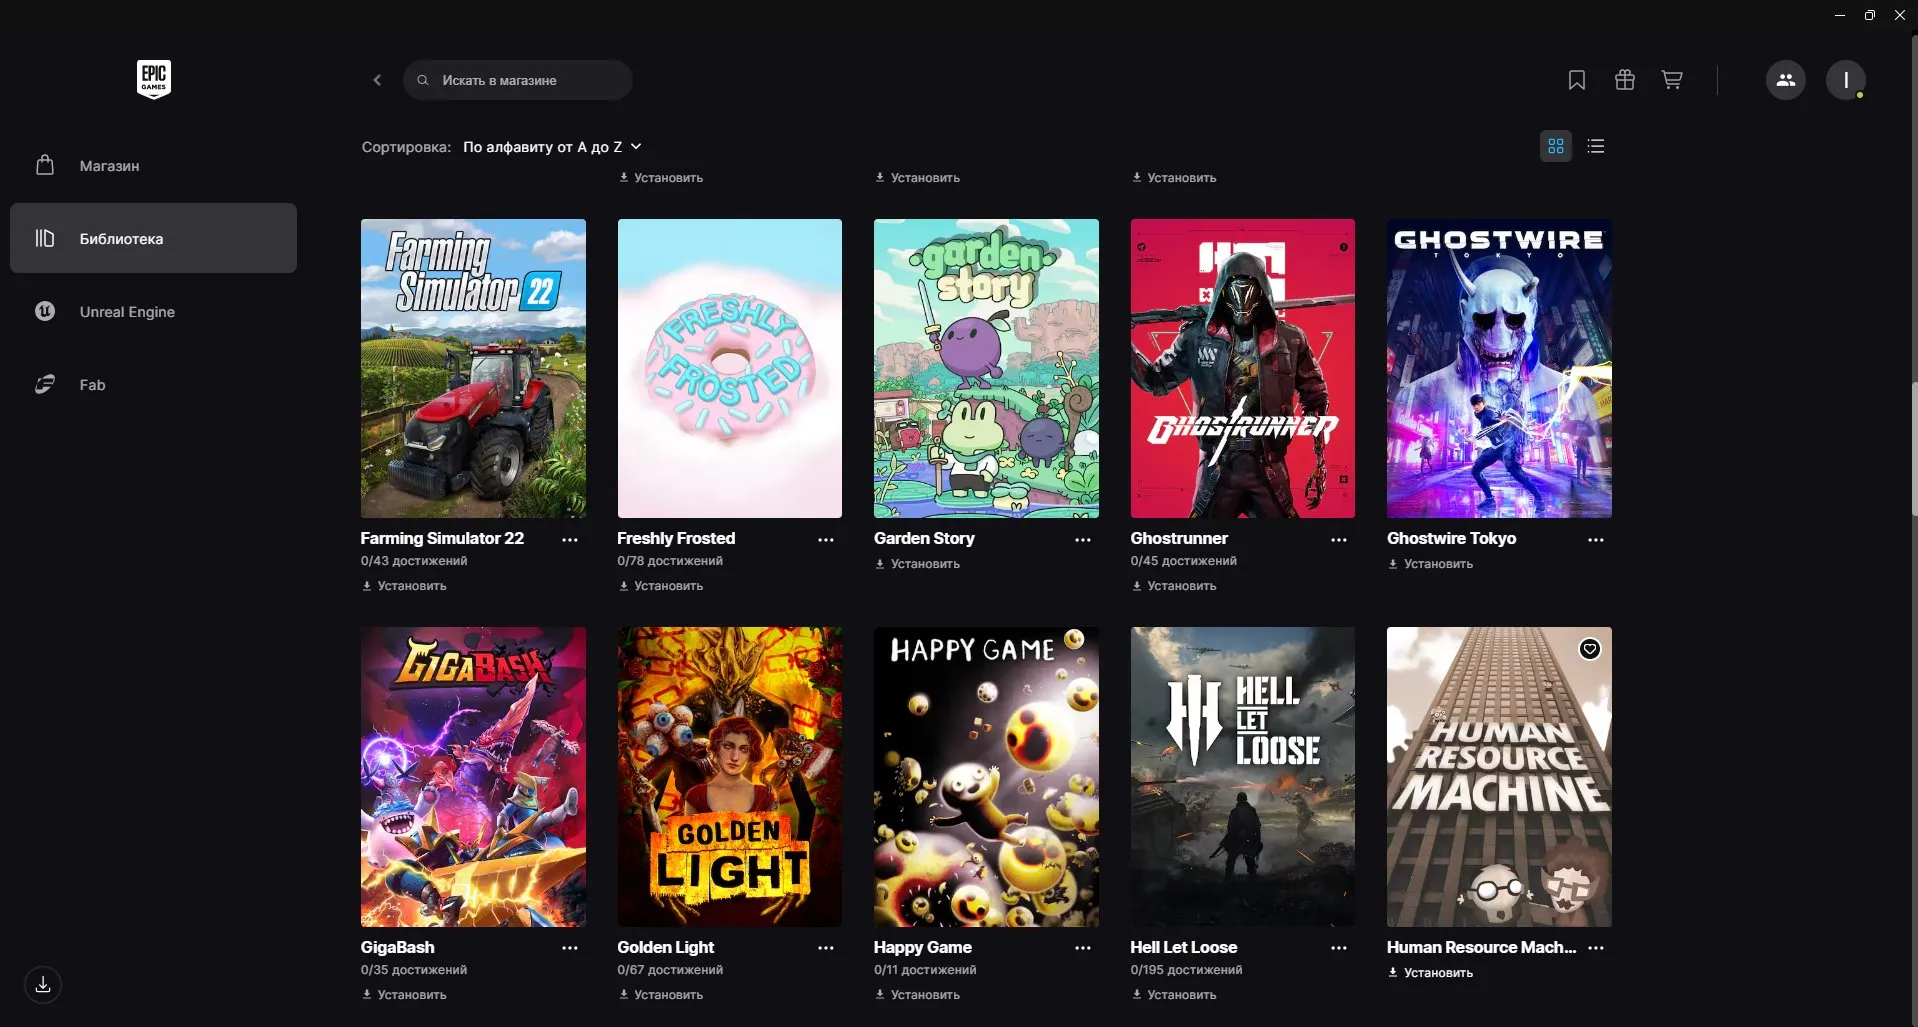Viewport: 1918px width, 1027px height.
Task: Install Hell Let Loose
Action: coord(1174,995)
